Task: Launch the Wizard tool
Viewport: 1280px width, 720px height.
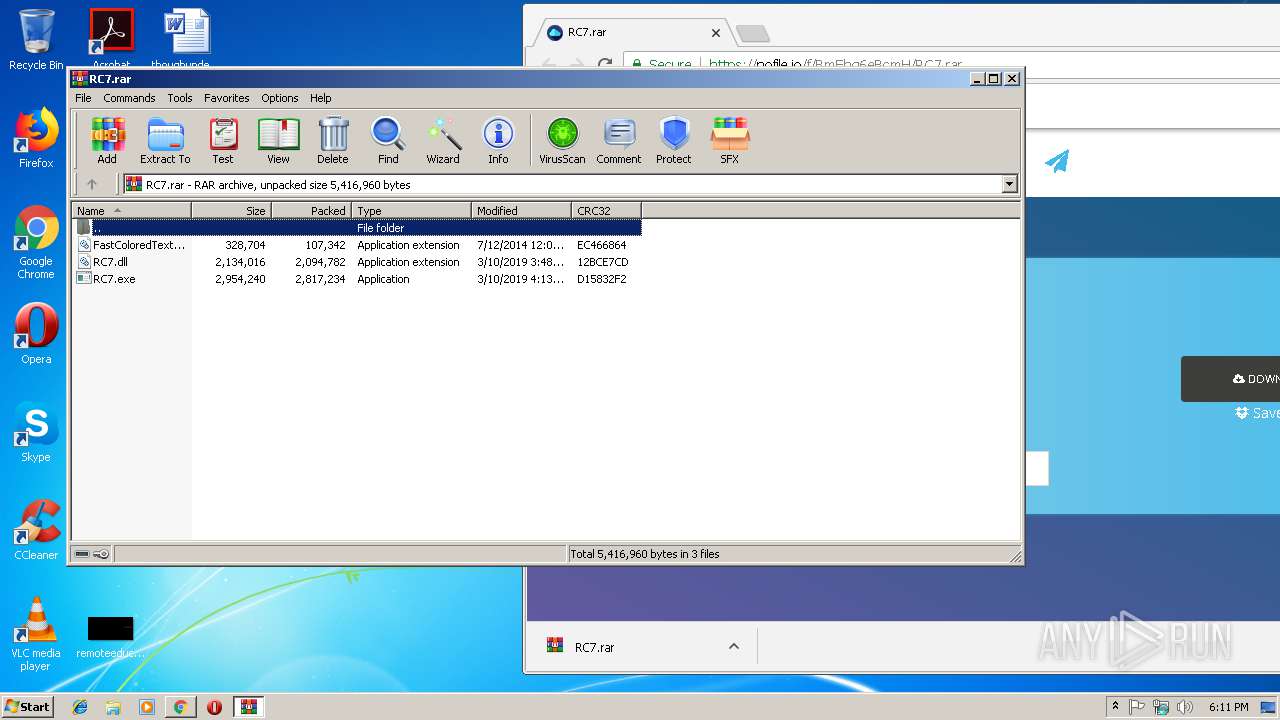Action: coord(443,140)
